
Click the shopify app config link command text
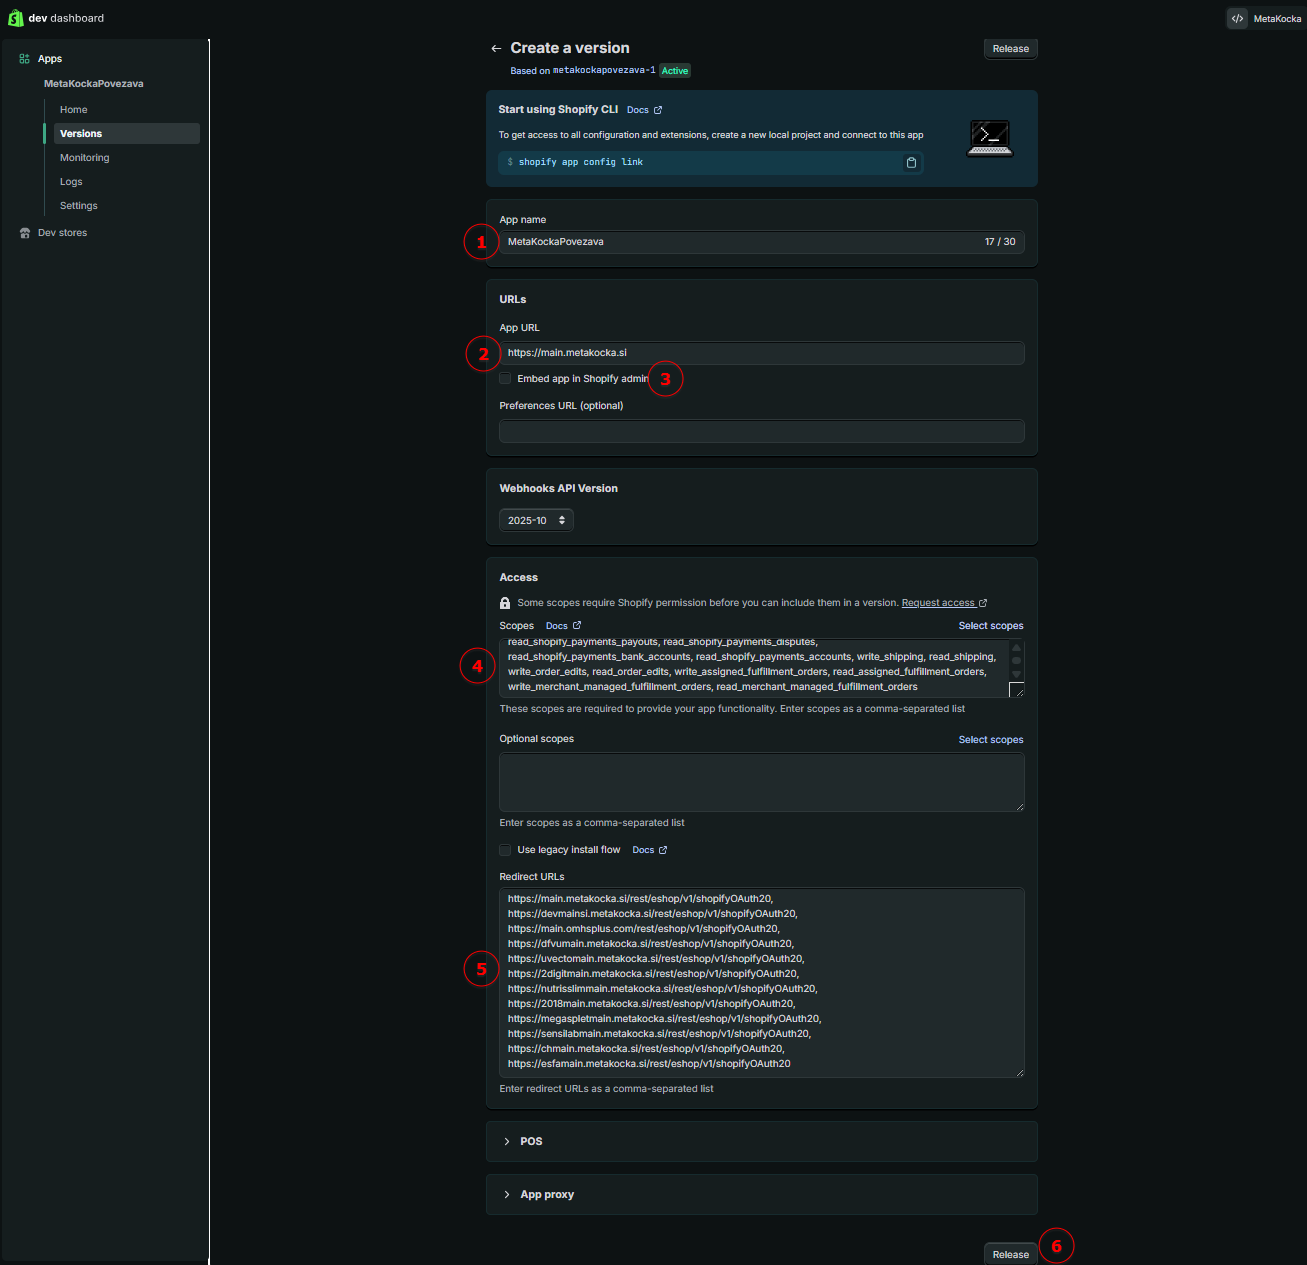click(x=580, y=162)
